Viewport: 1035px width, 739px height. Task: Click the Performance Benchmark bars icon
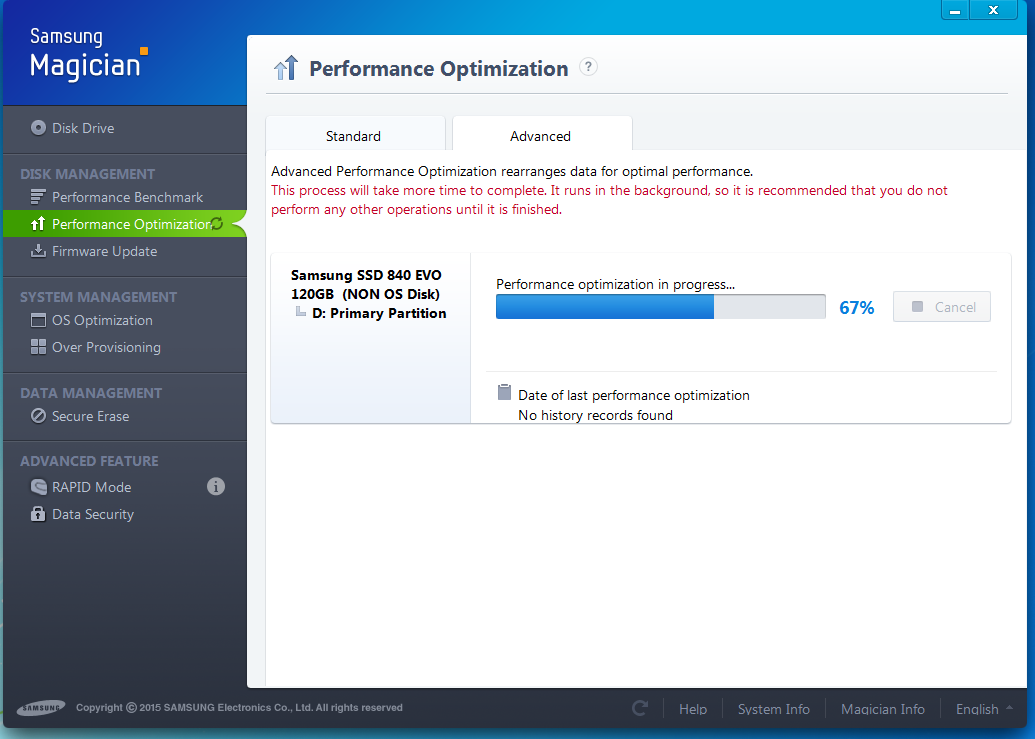[38, 197]
